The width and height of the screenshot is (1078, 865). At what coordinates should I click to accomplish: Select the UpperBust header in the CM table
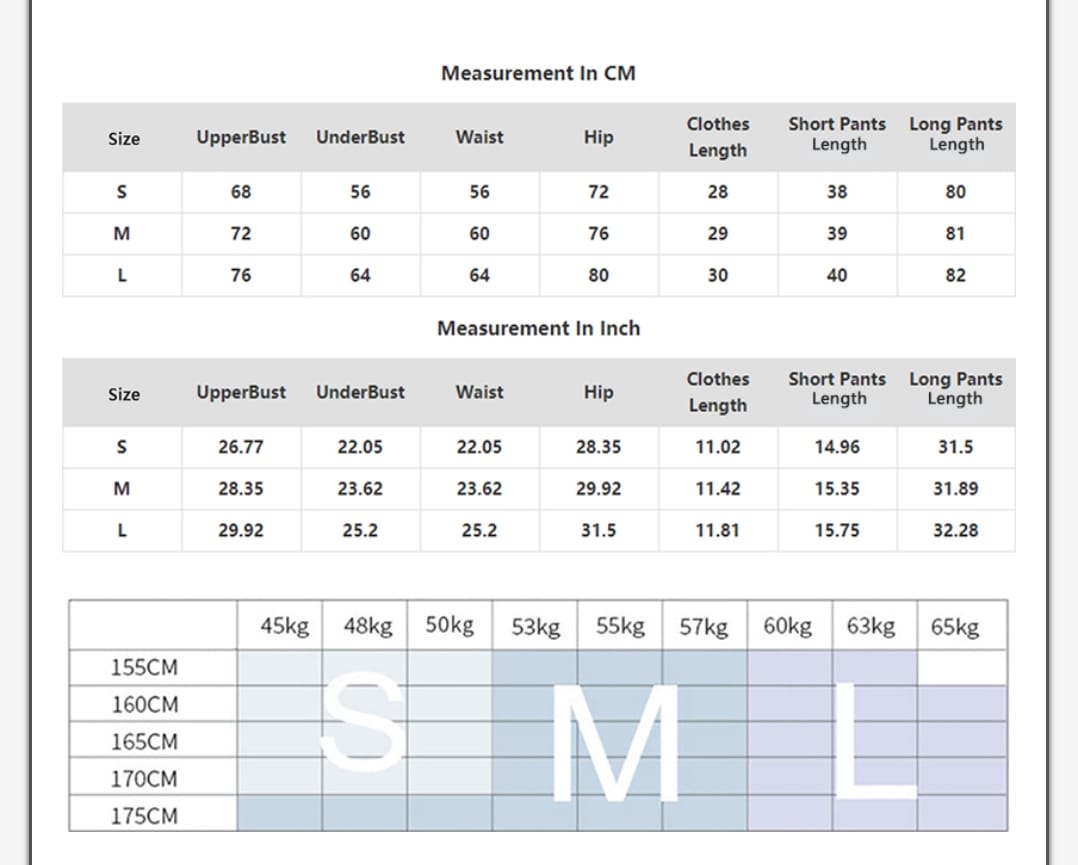241,138
